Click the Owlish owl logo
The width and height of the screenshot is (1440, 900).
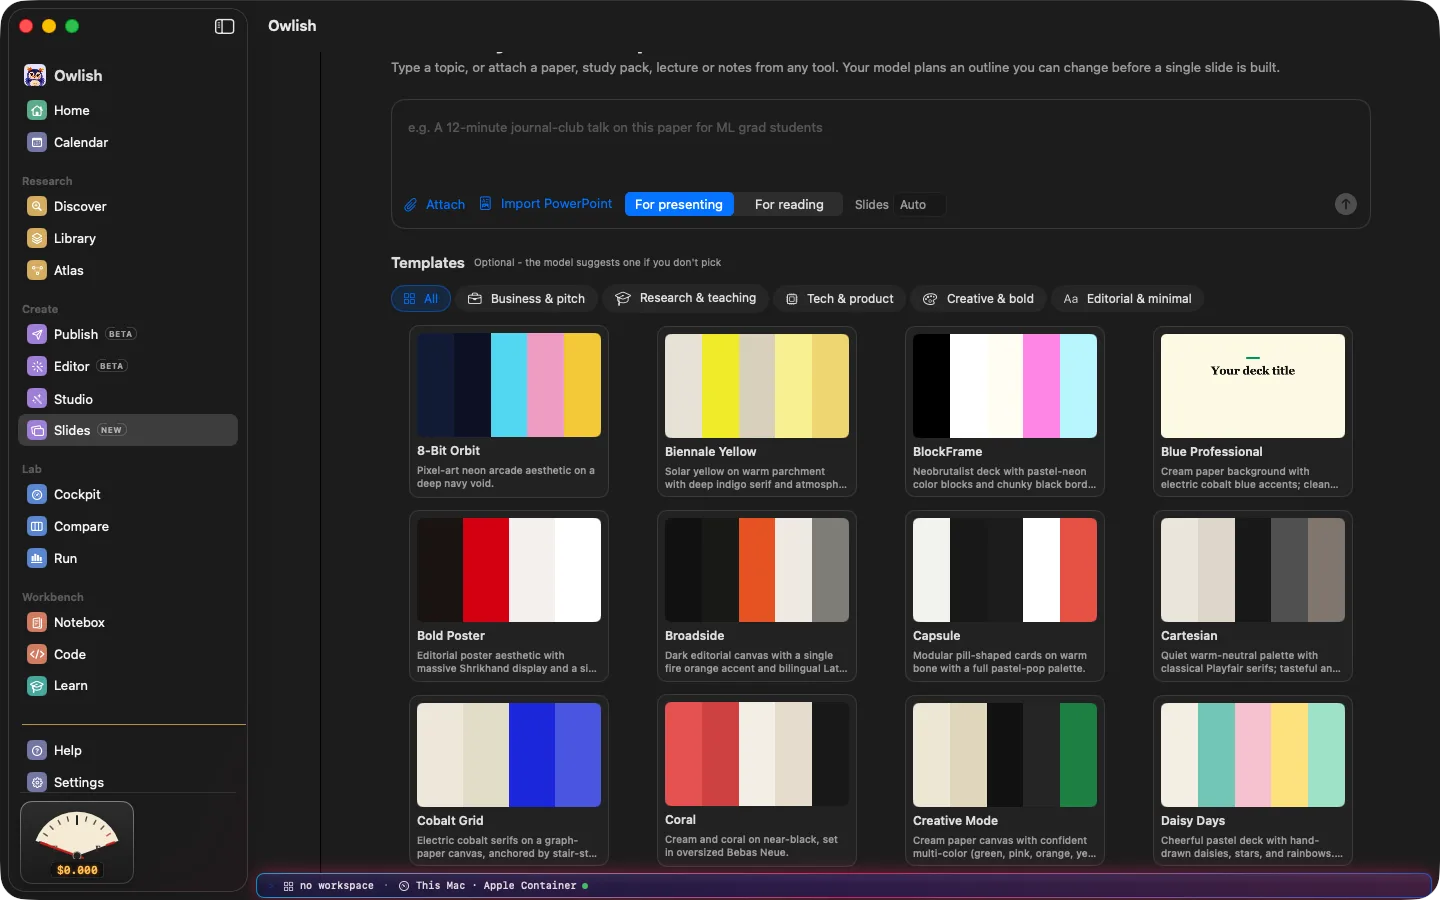click(35, 75)
